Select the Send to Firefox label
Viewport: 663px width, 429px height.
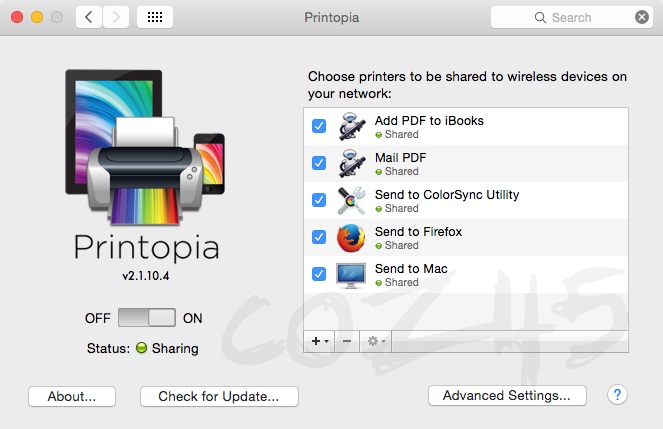418,232
